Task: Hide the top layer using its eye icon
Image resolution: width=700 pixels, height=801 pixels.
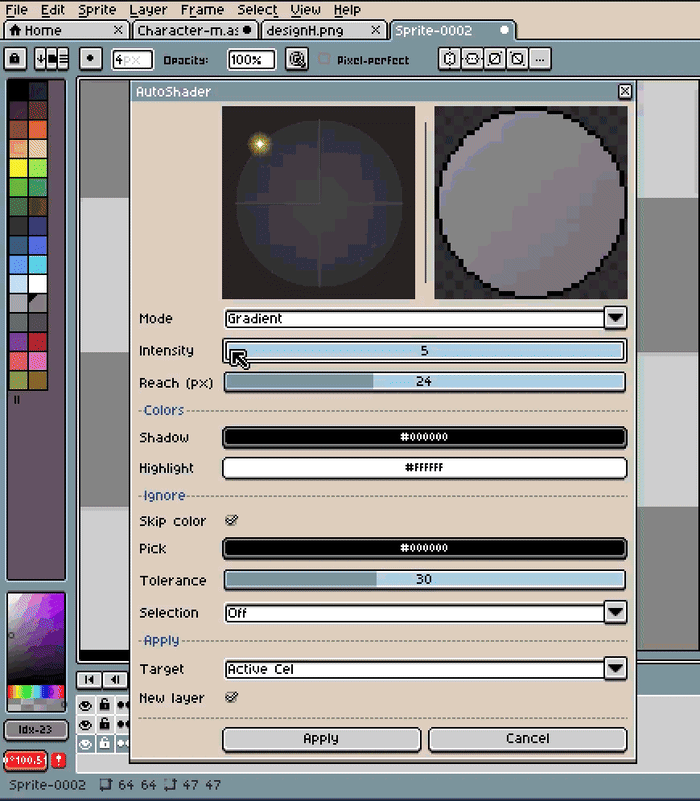Action: tap(85, 705)
